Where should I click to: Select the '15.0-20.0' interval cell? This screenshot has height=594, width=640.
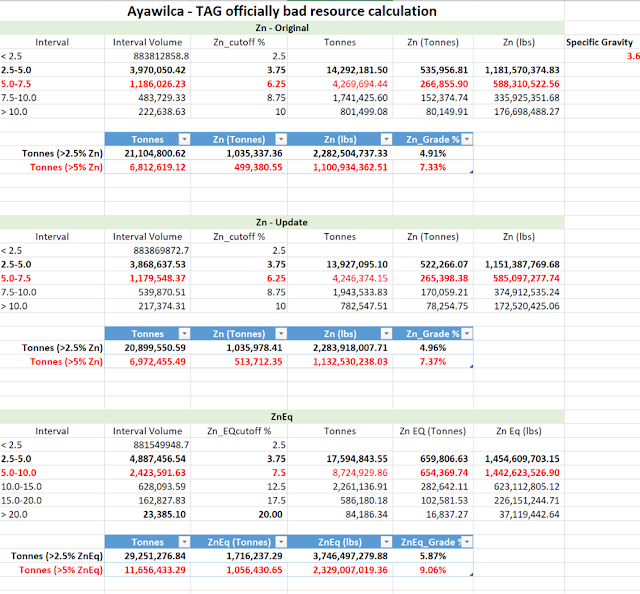click(x=52, y=500)
